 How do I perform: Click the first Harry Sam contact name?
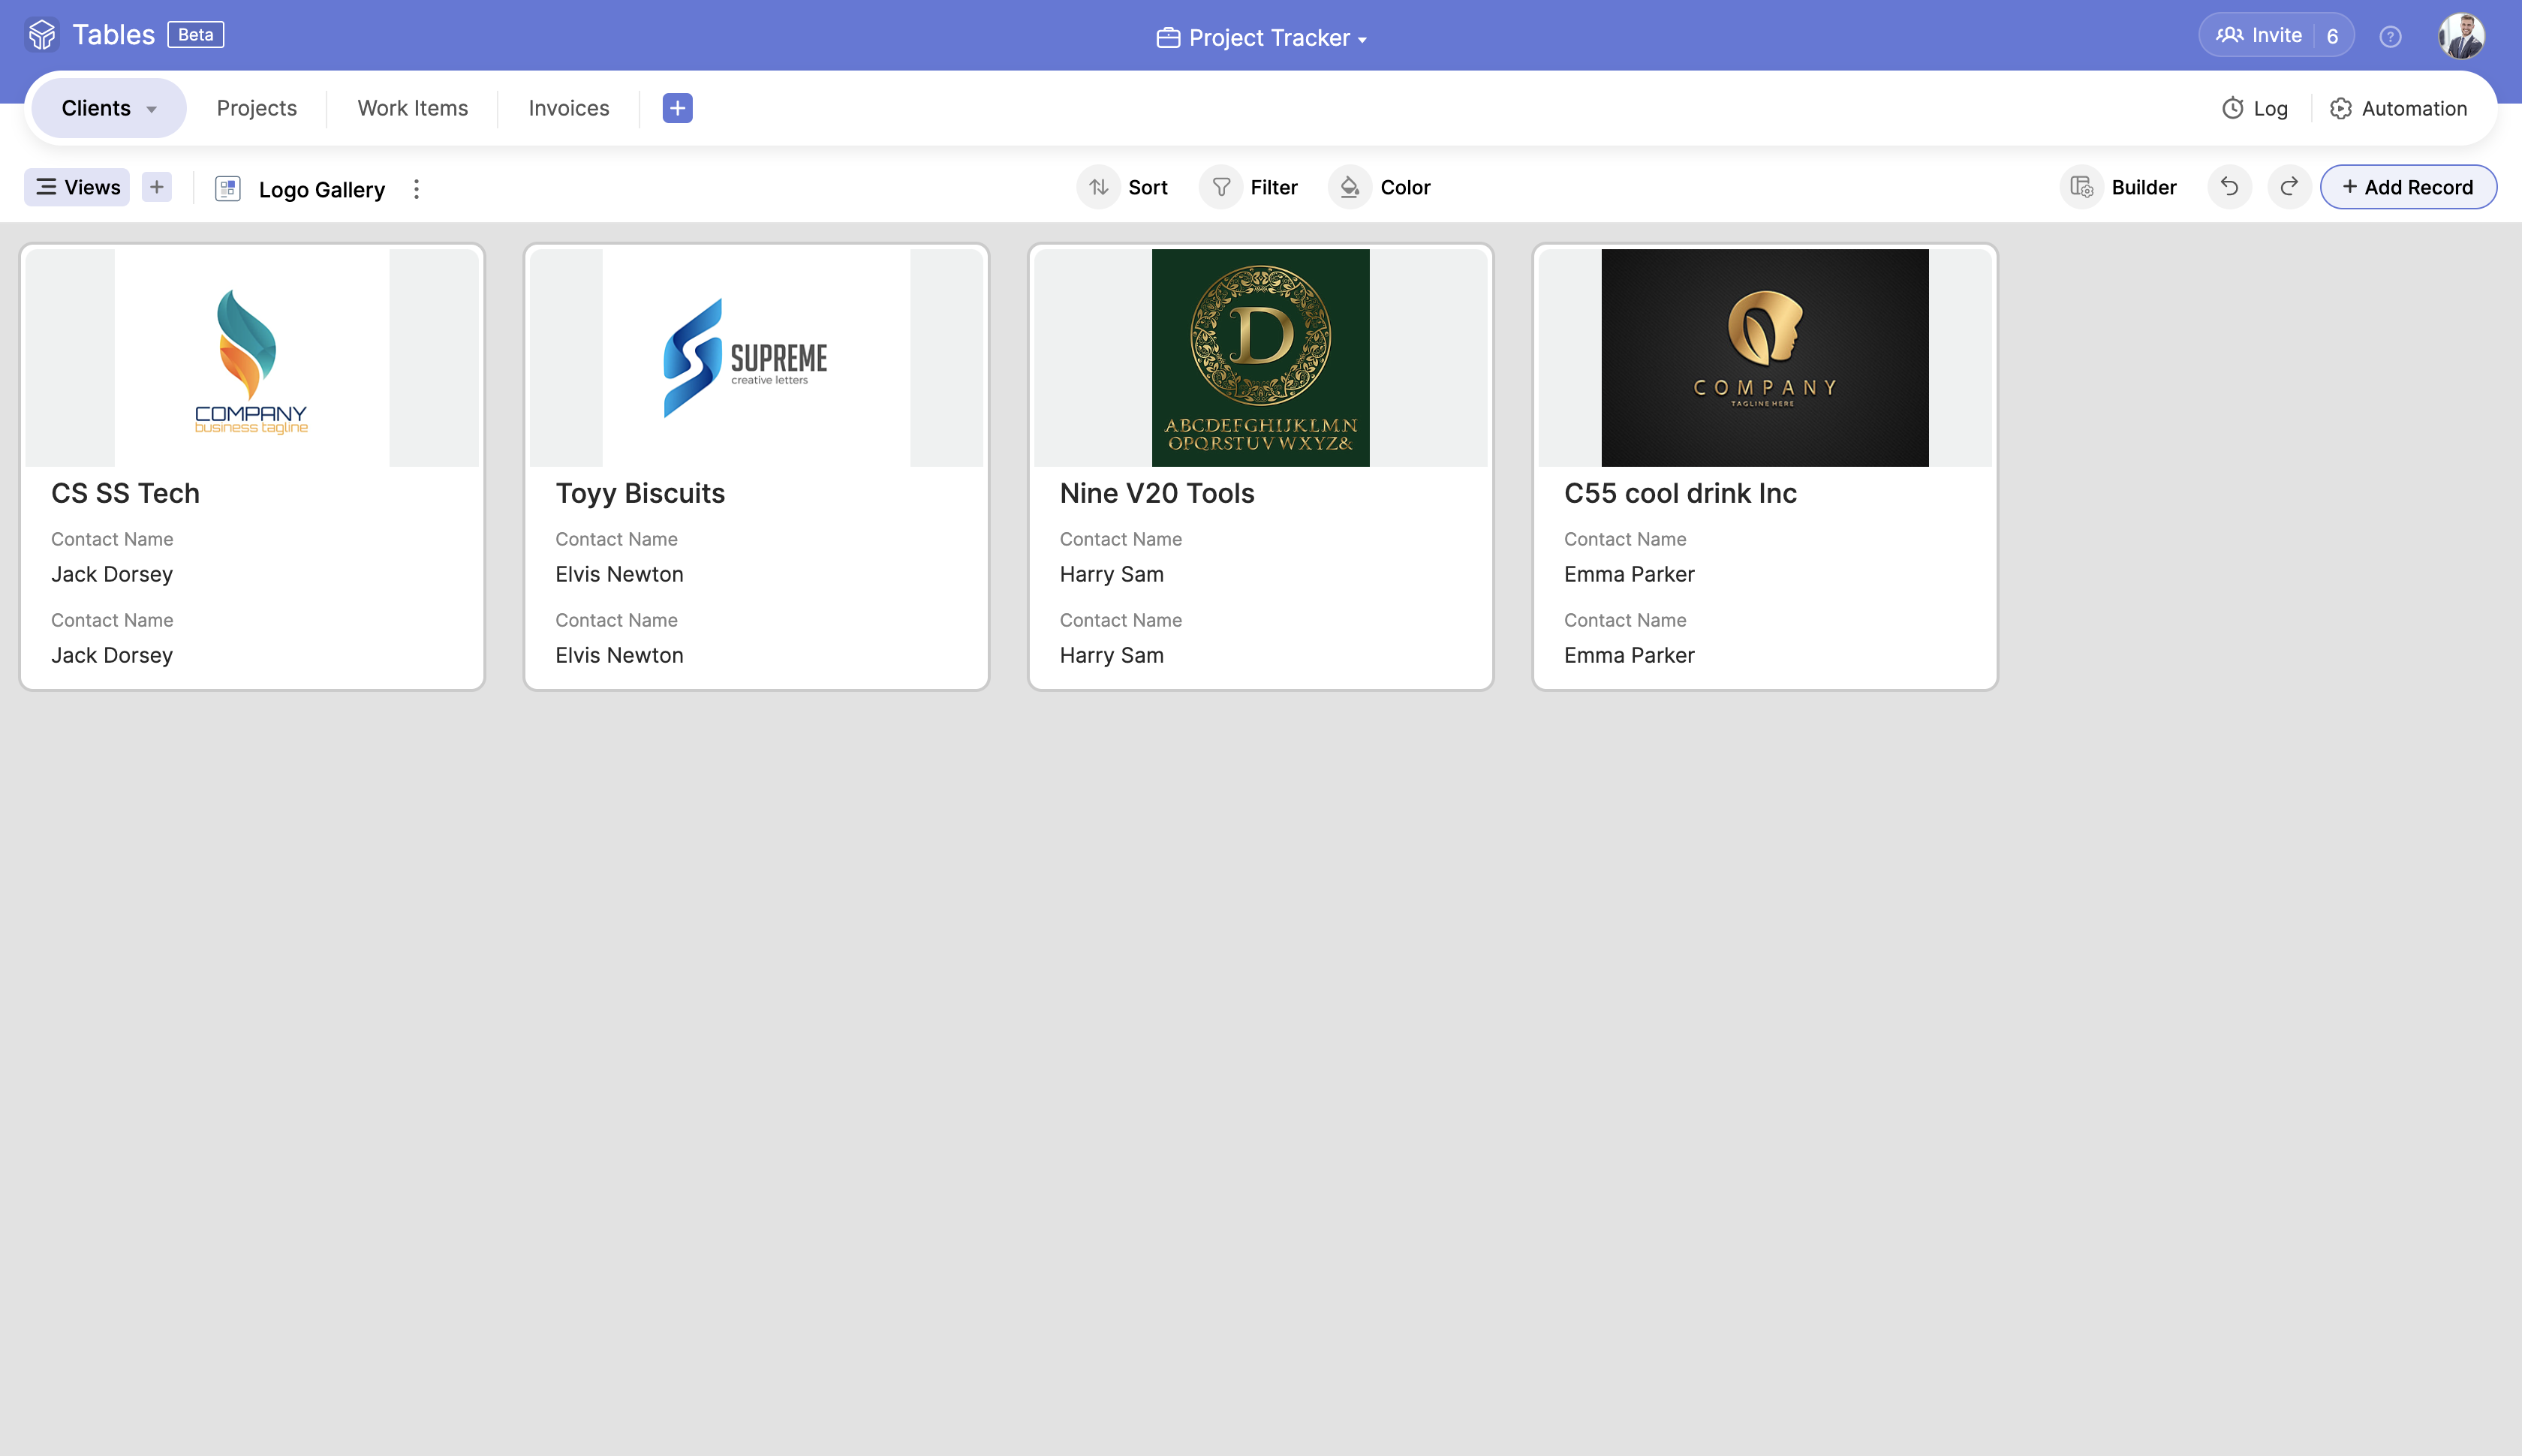pyautogui.click(x=1111, y=574)
